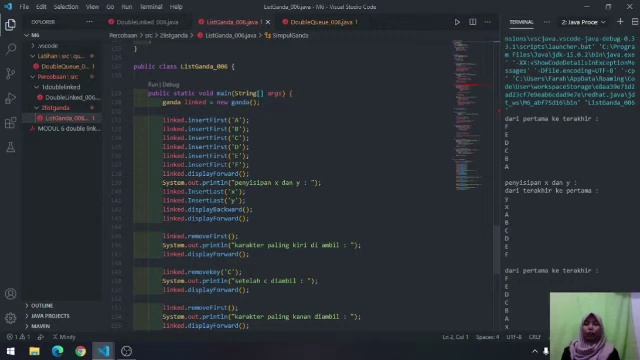
Task: Open Windows Start menu
Action: (x=11, y=351)
